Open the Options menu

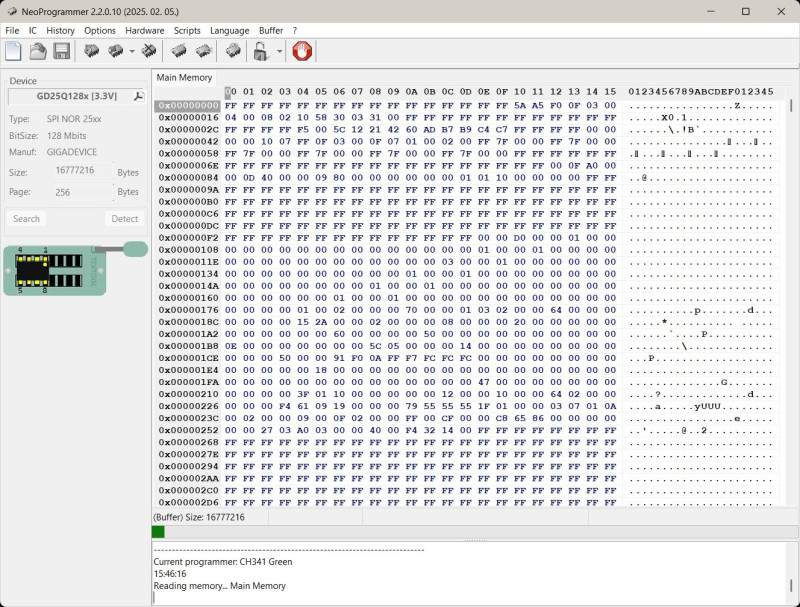(x=100, y=31)
